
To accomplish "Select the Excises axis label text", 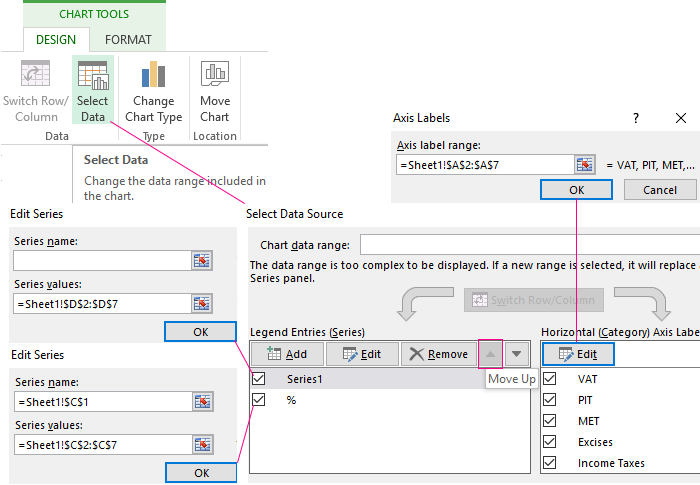I will pos(595,442).
